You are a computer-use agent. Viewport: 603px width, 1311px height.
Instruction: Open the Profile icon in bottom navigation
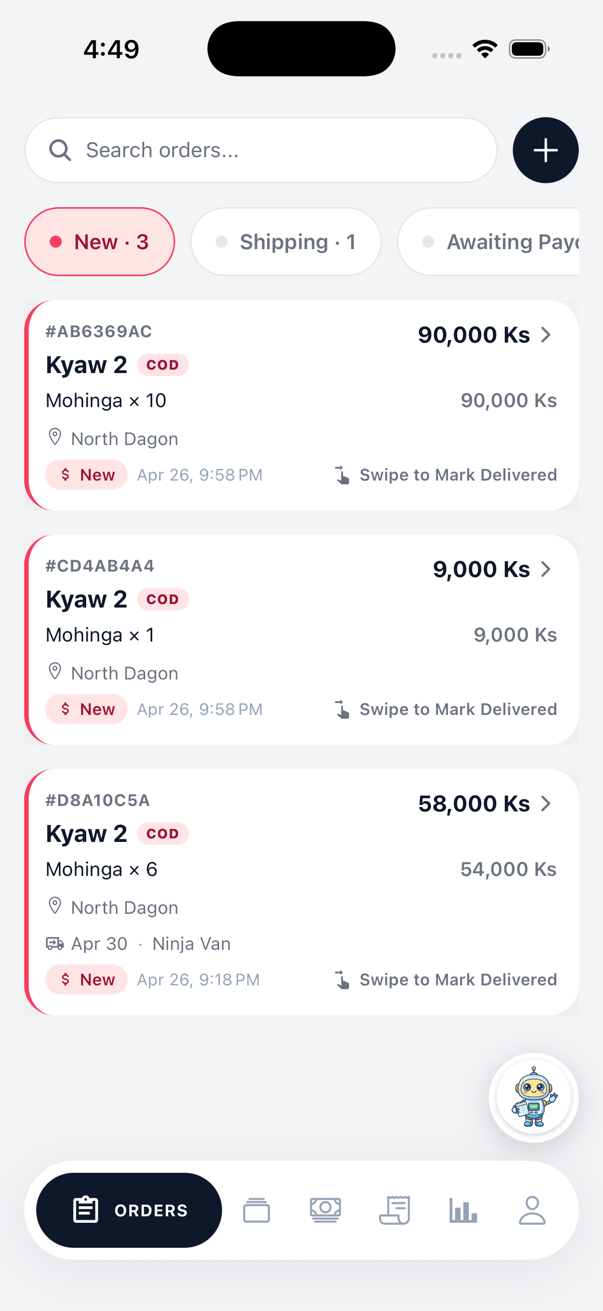(532, 1210)
